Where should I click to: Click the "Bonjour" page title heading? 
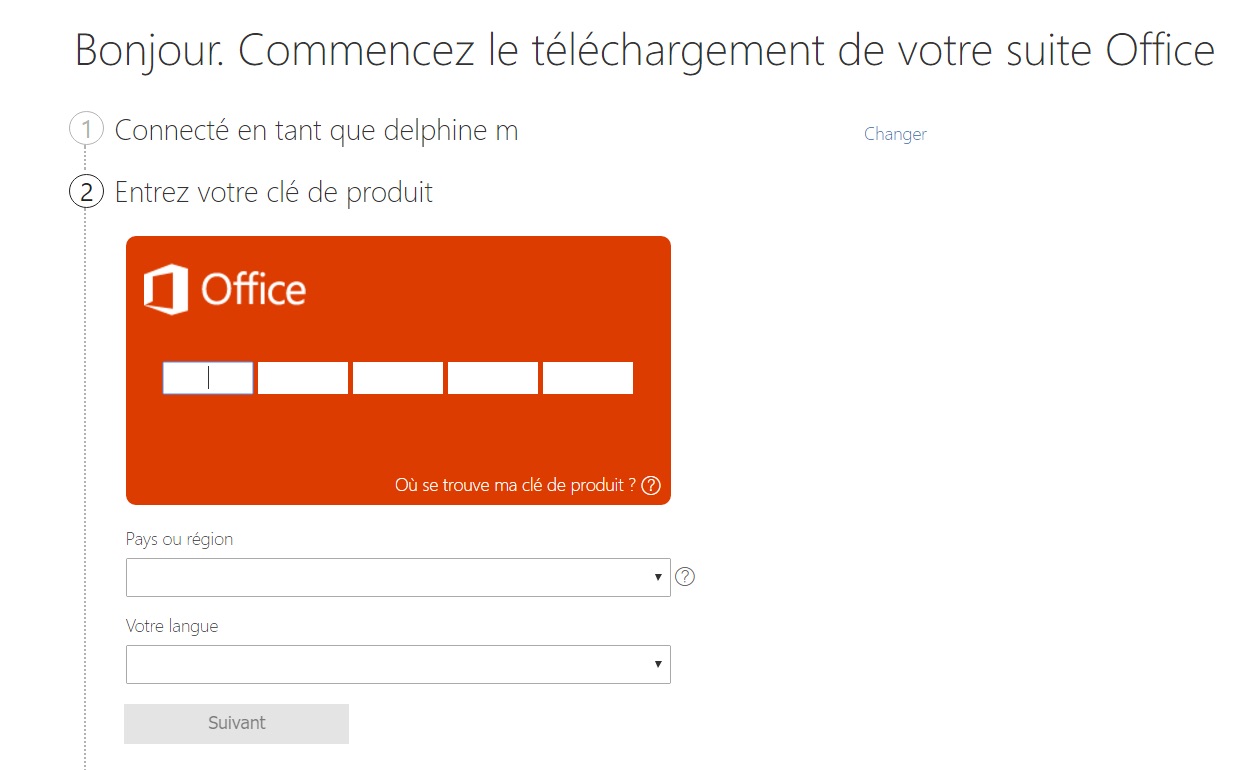click(x=645, y=50)
